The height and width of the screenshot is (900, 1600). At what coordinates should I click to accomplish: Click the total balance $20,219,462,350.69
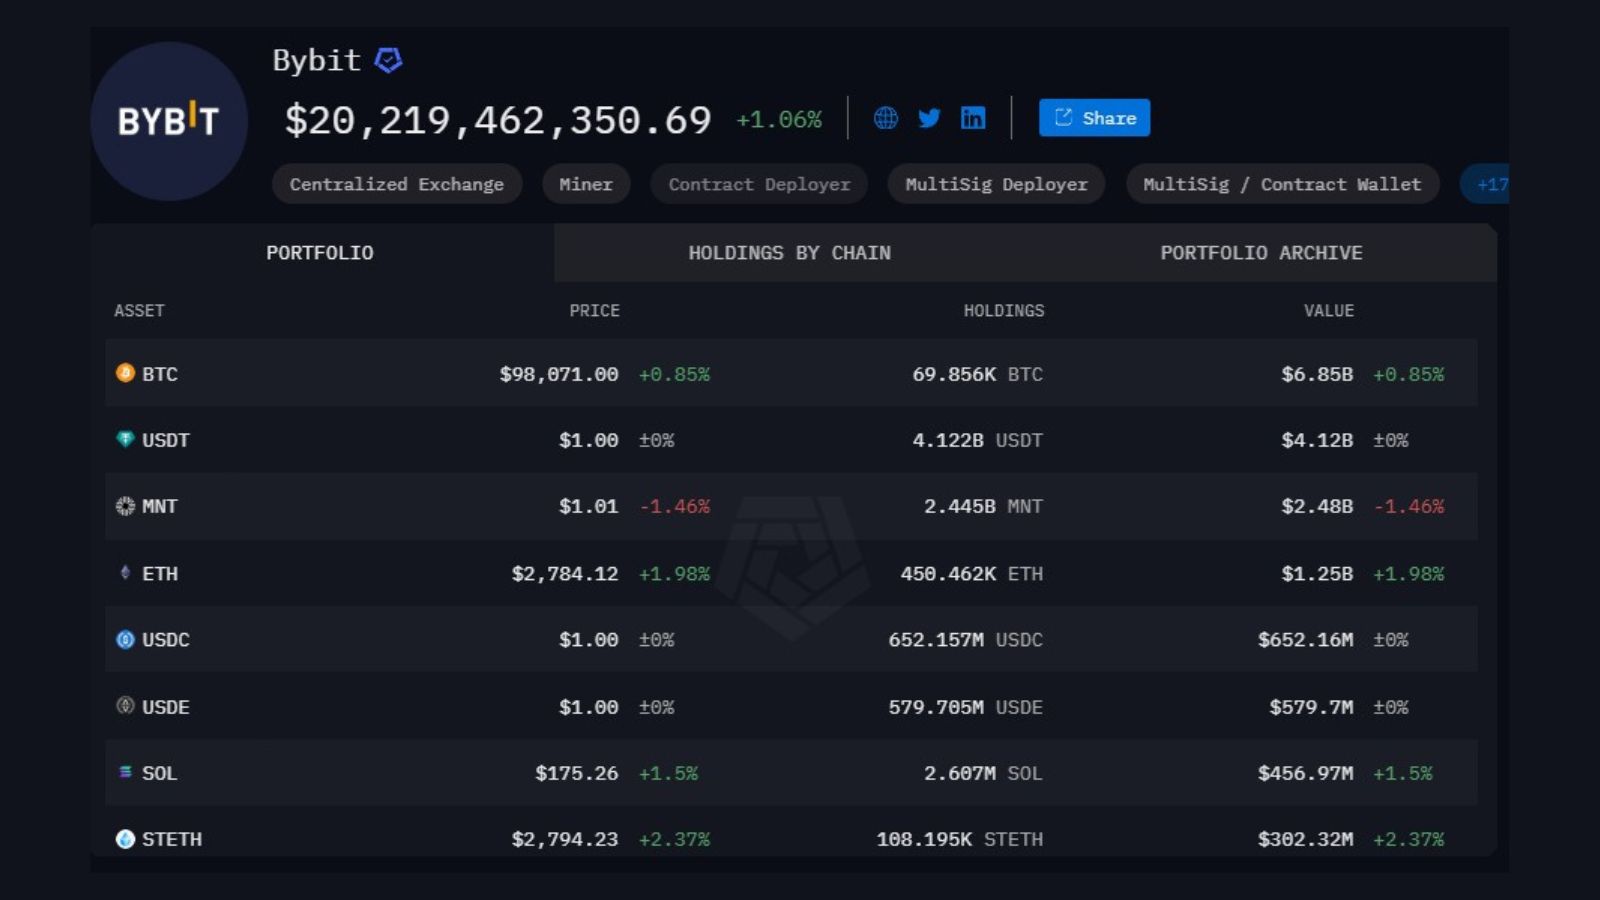498,121
